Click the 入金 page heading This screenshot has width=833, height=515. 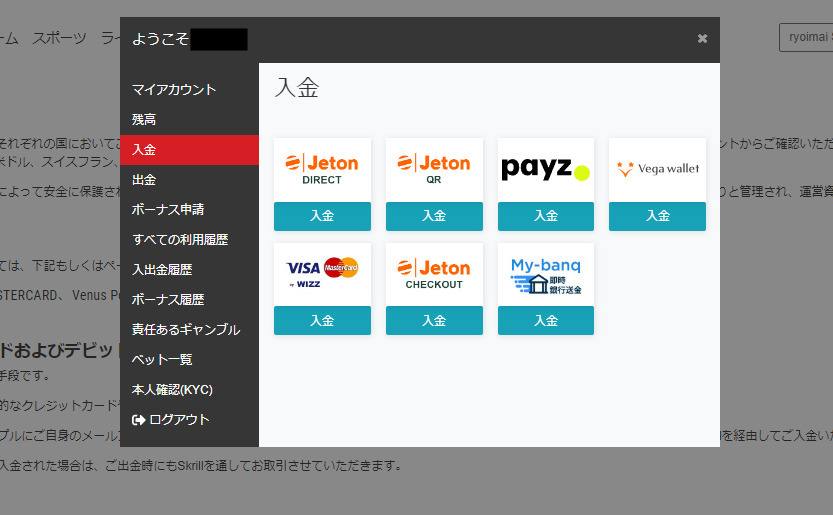point(296,88)
